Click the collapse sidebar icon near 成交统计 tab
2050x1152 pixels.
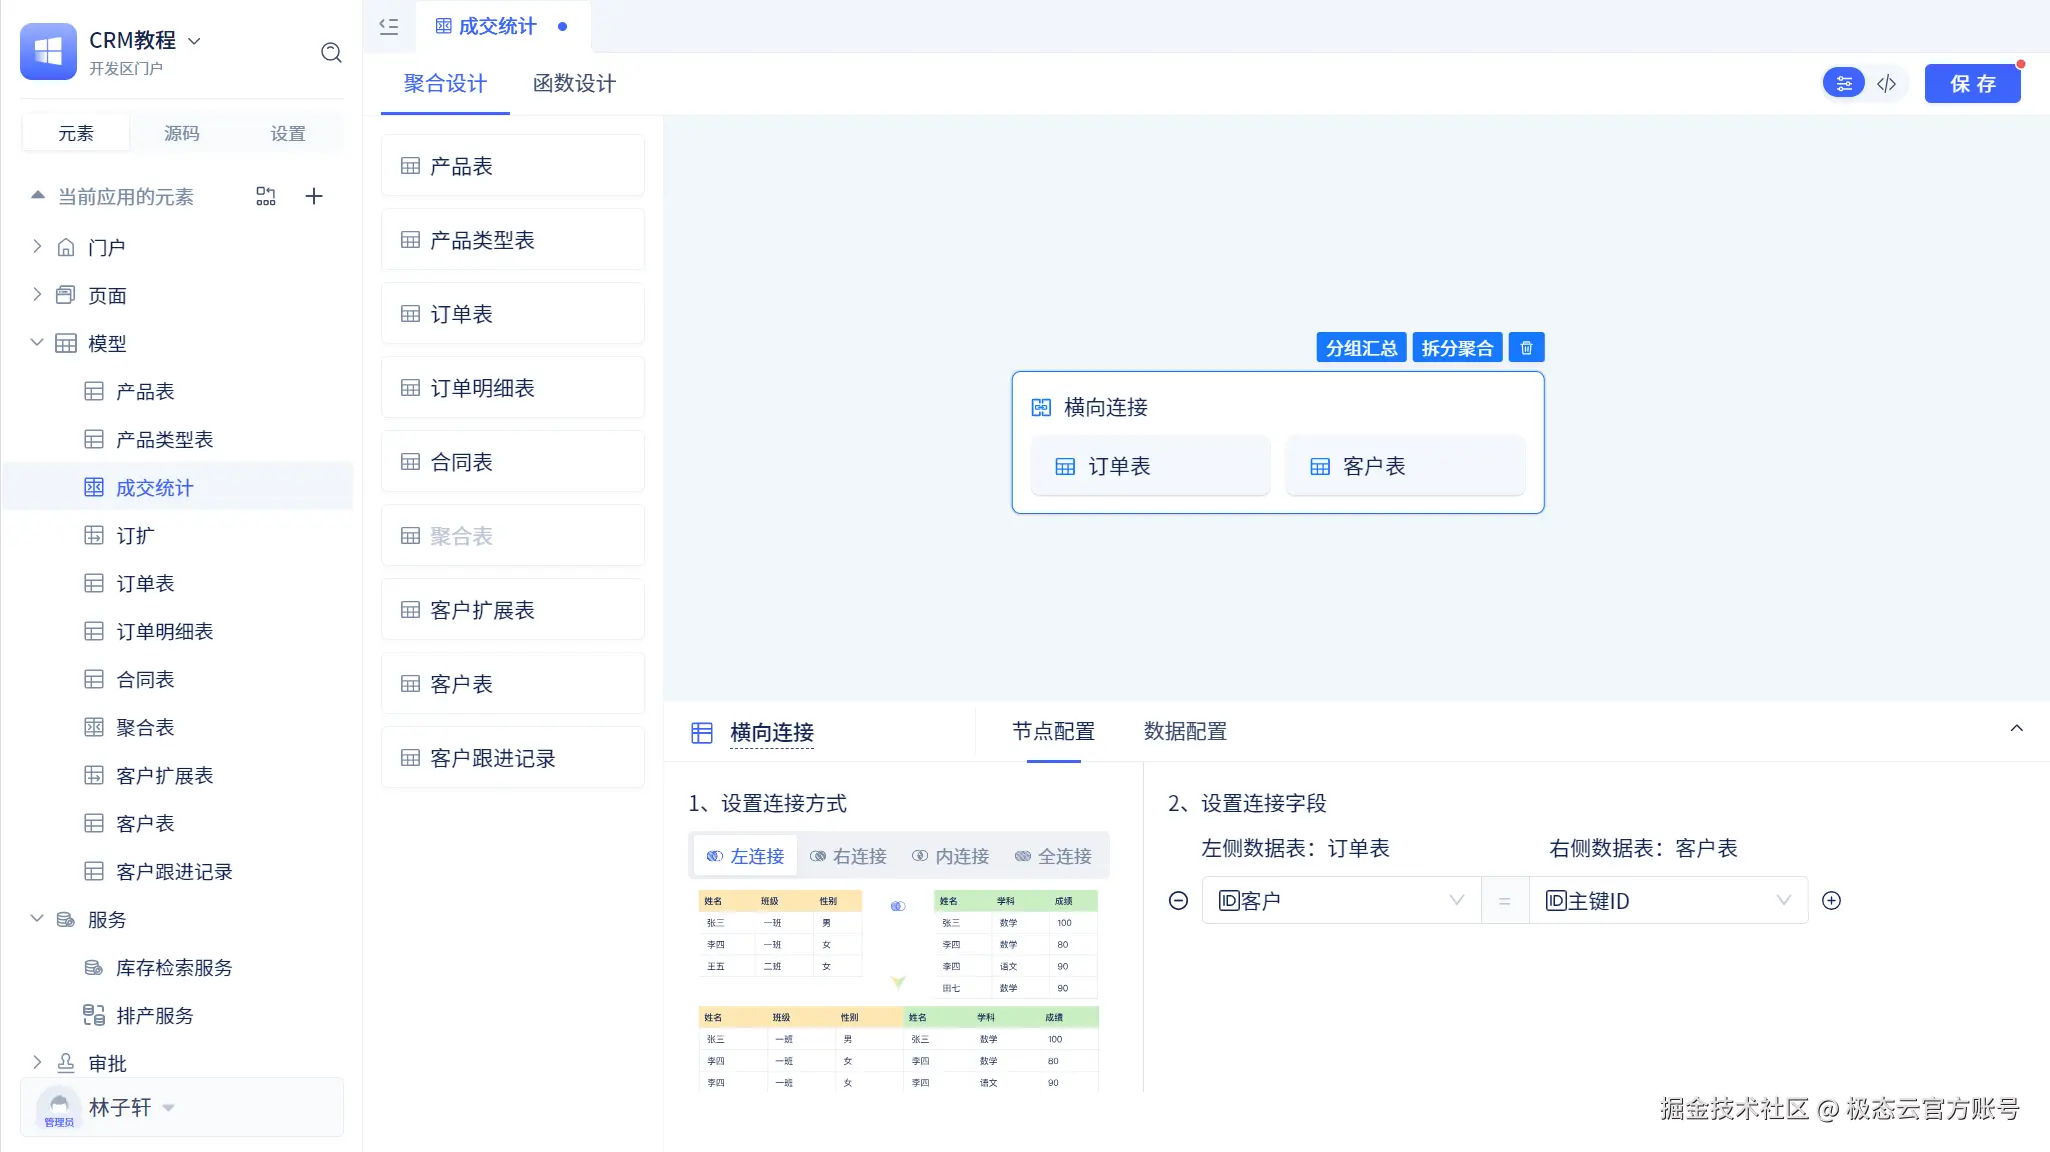coord(389,27)
